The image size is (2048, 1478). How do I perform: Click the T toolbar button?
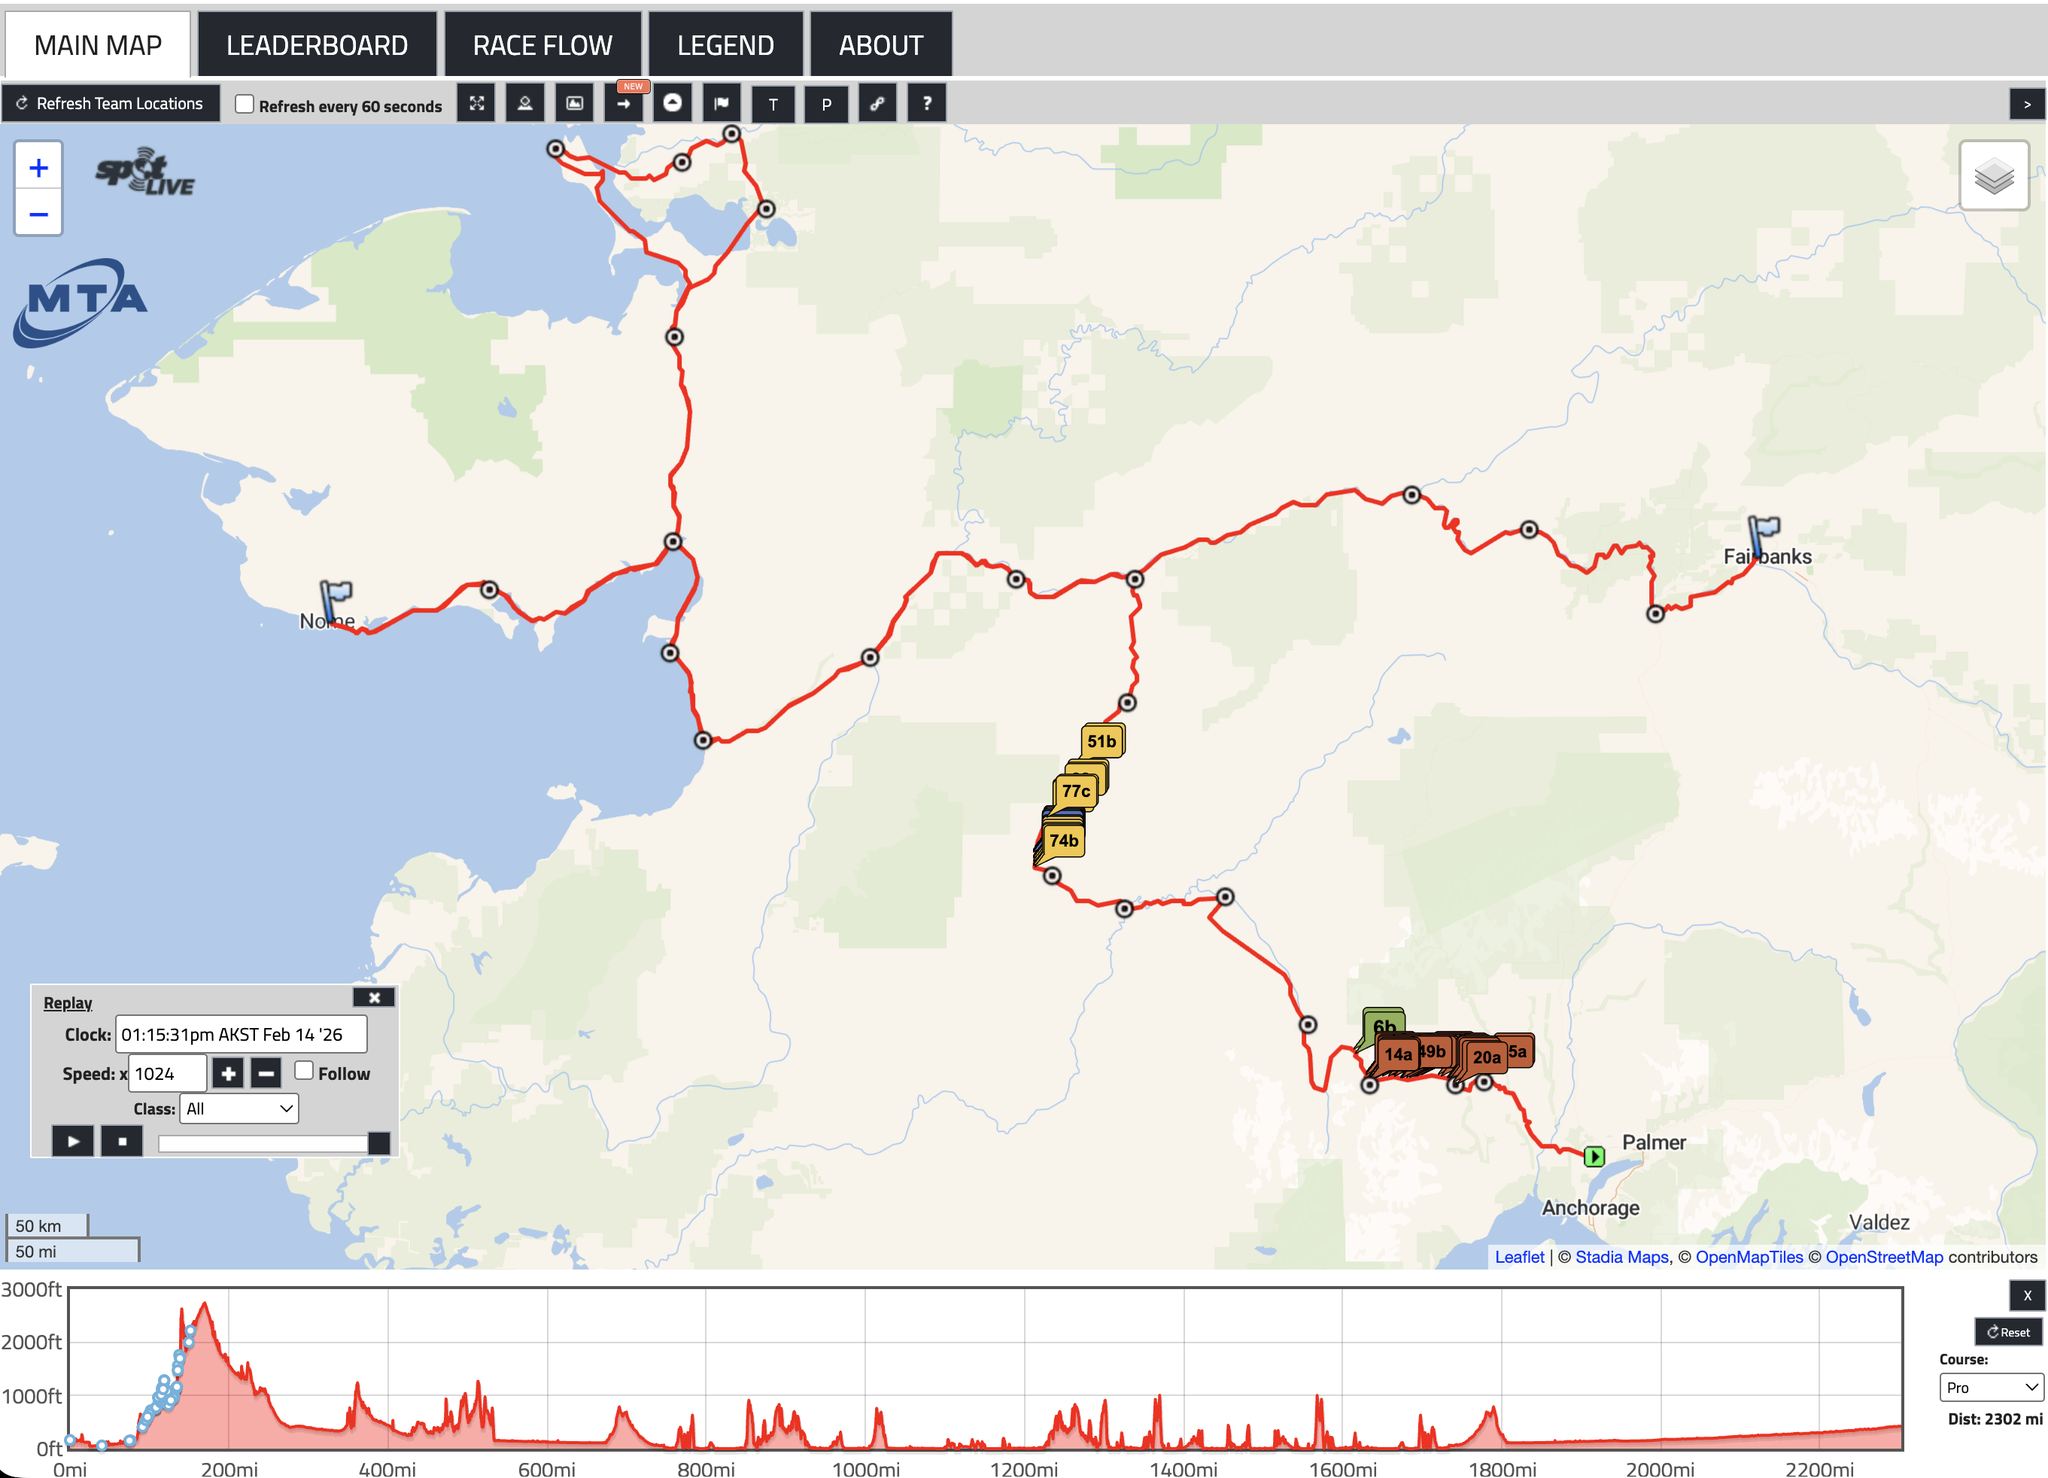click(x=773, y=103)
